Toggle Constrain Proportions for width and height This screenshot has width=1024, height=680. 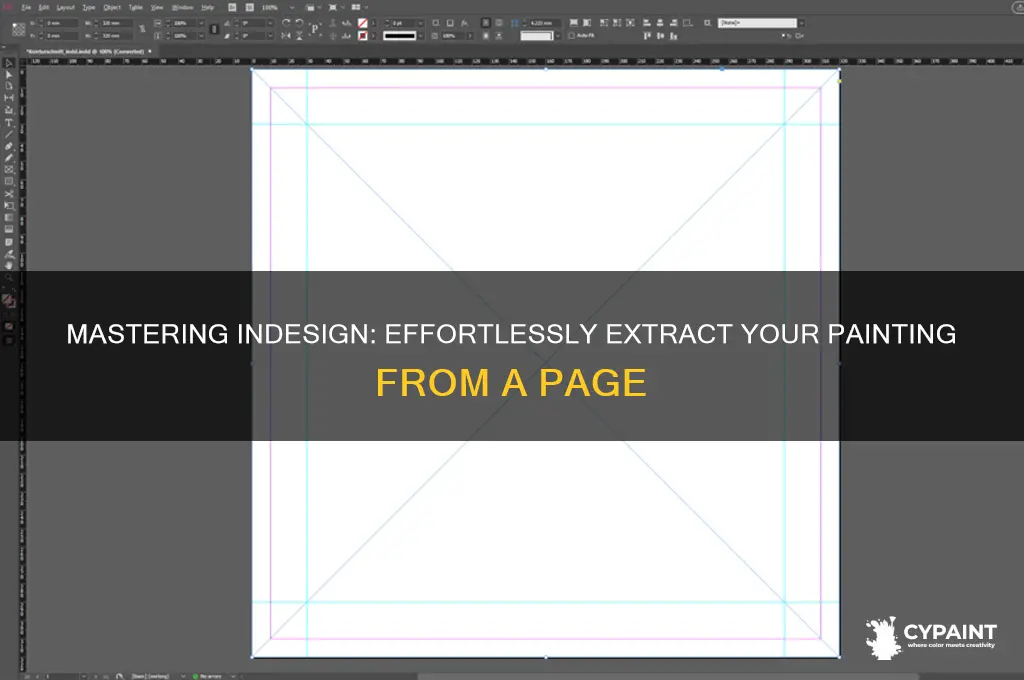pyautogui.click(x=142, y=29)
